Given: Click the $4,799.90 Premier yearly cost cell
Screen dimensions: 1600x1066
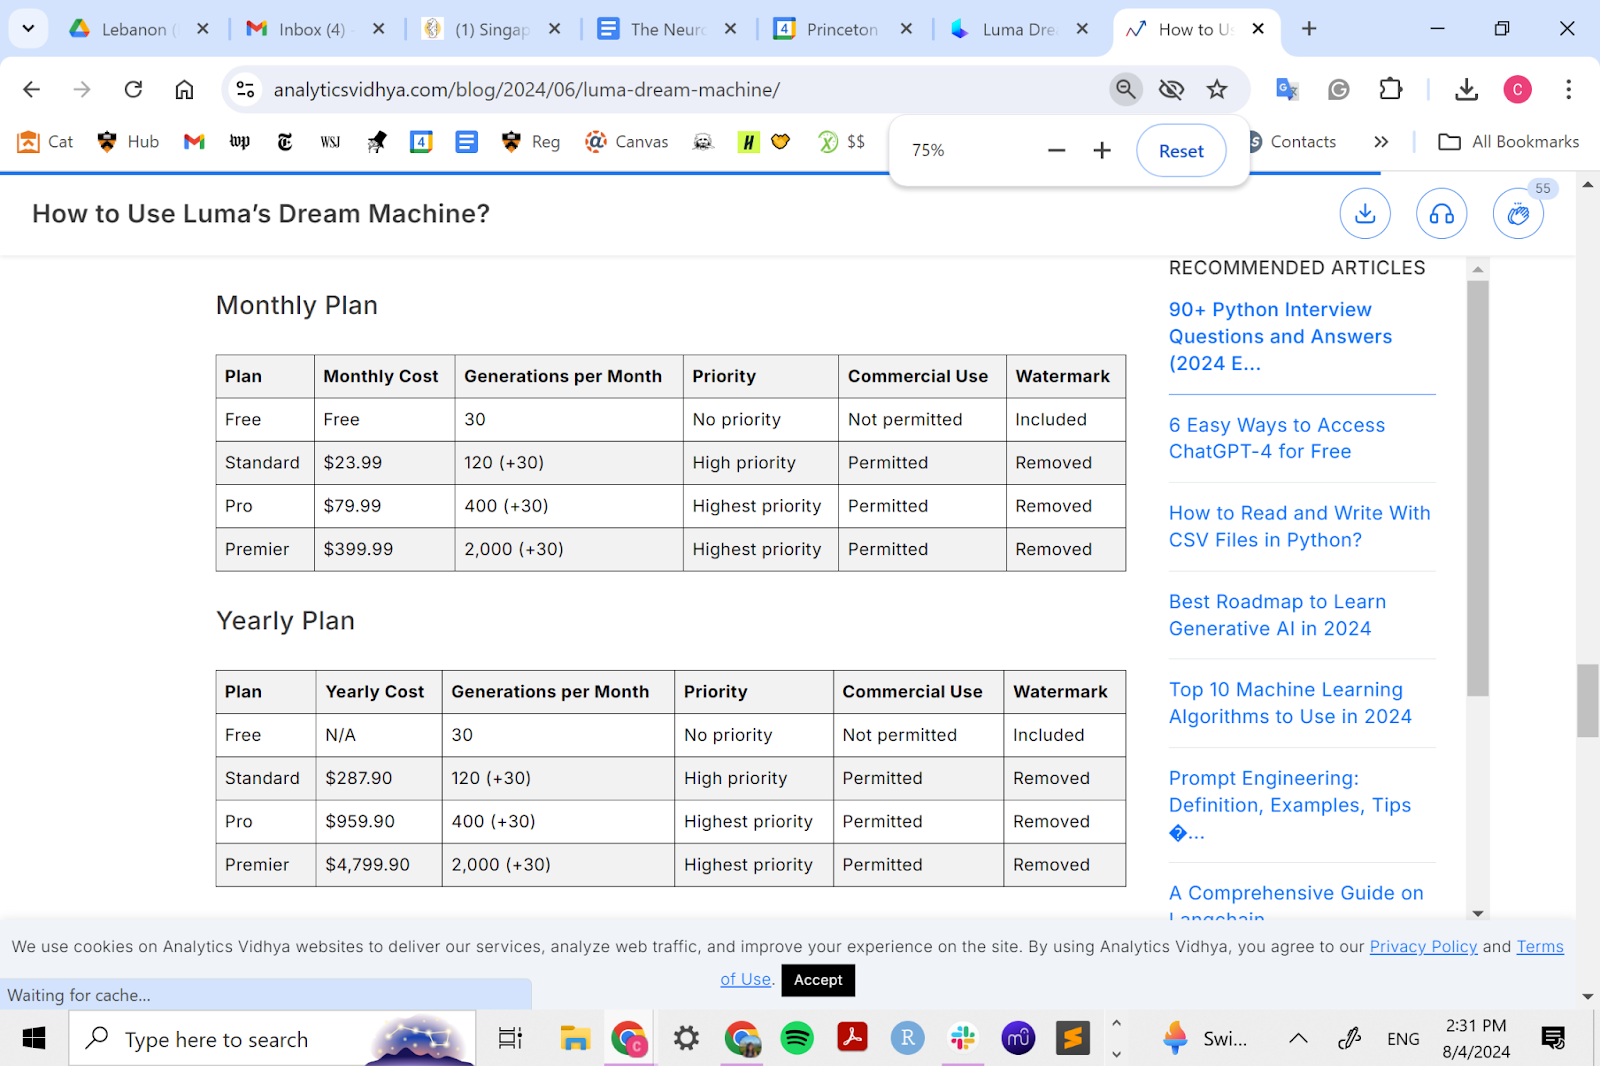Looking at the screenshot, I should (x=379, y=865).
